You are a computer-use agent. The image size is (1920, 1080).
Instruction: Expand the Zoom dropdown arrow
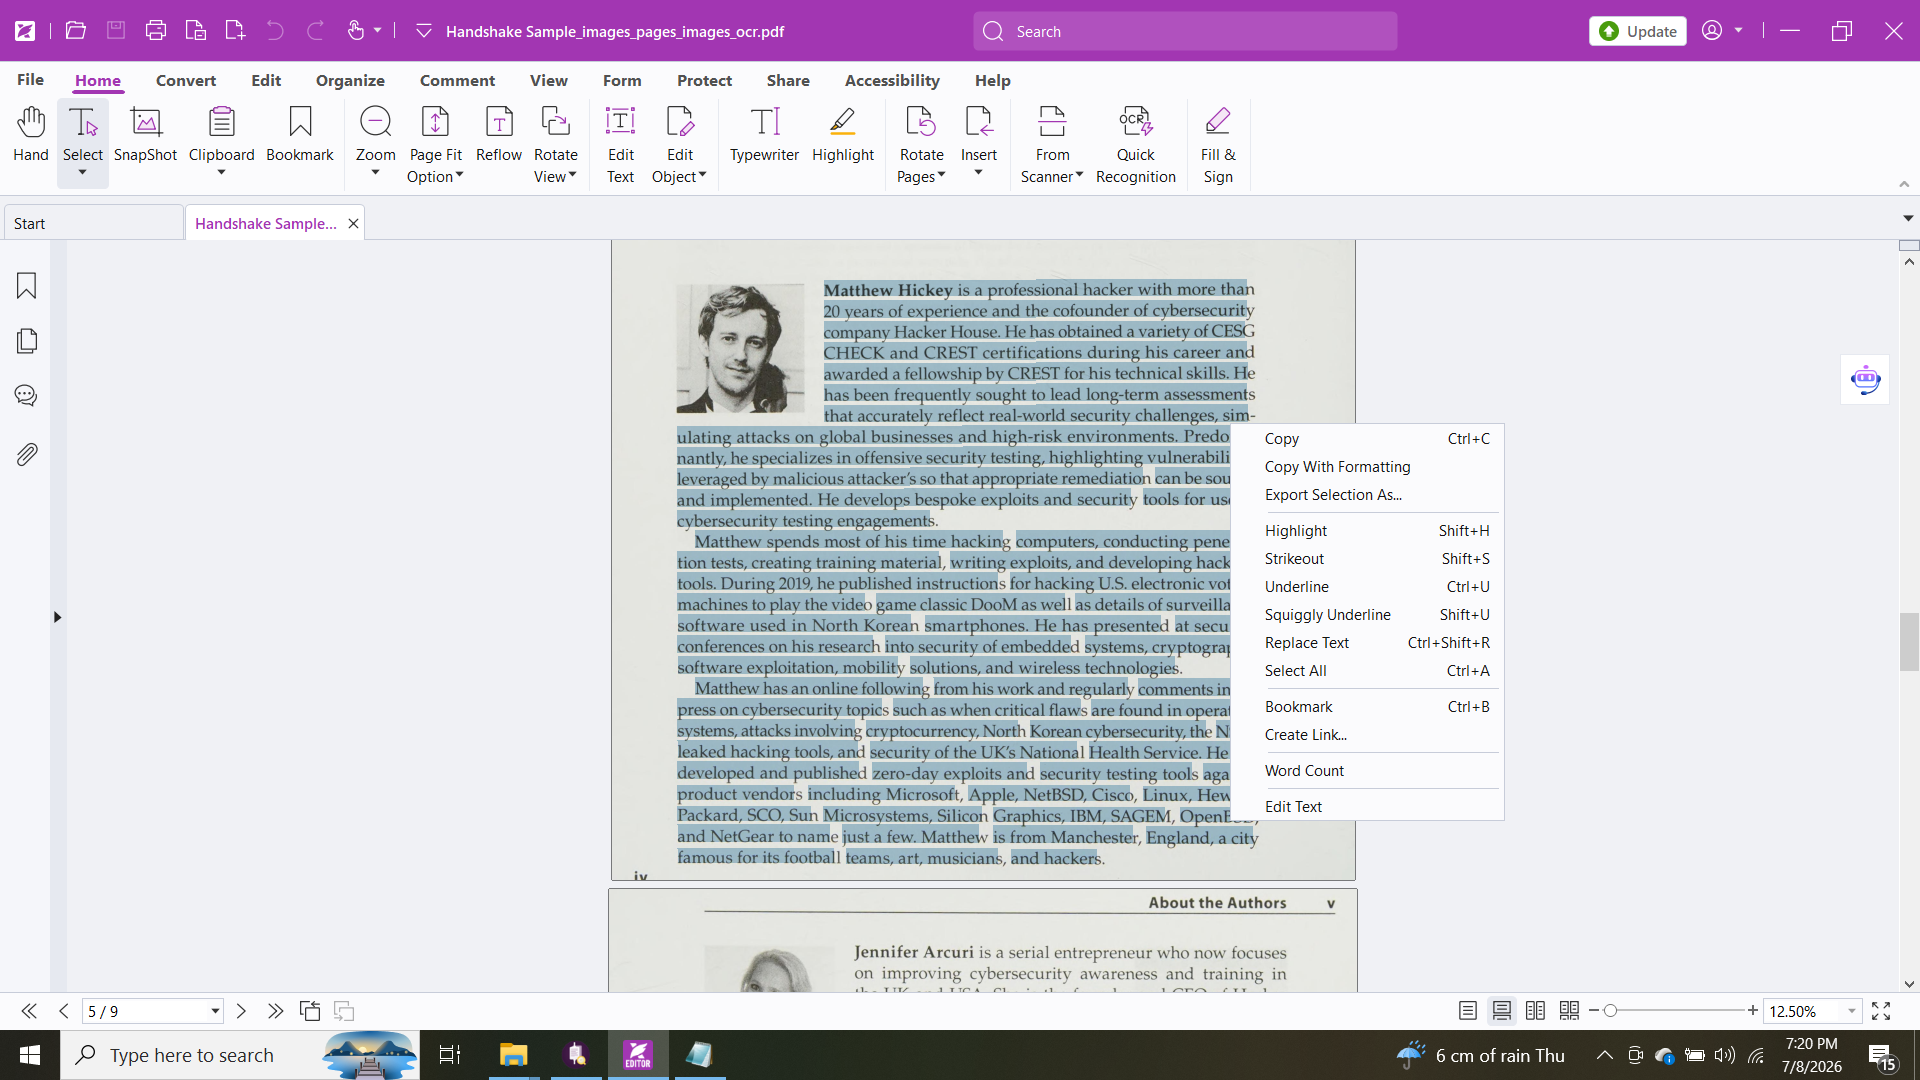(x=376, y=174)
